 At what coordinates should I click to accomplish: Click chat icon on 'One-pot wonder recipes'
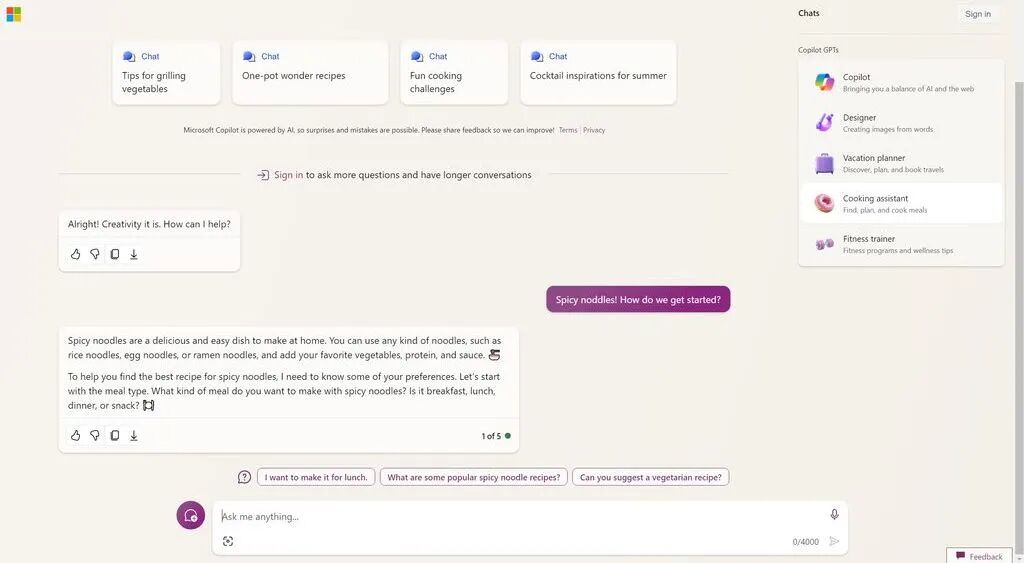click(x=249, y=57)
